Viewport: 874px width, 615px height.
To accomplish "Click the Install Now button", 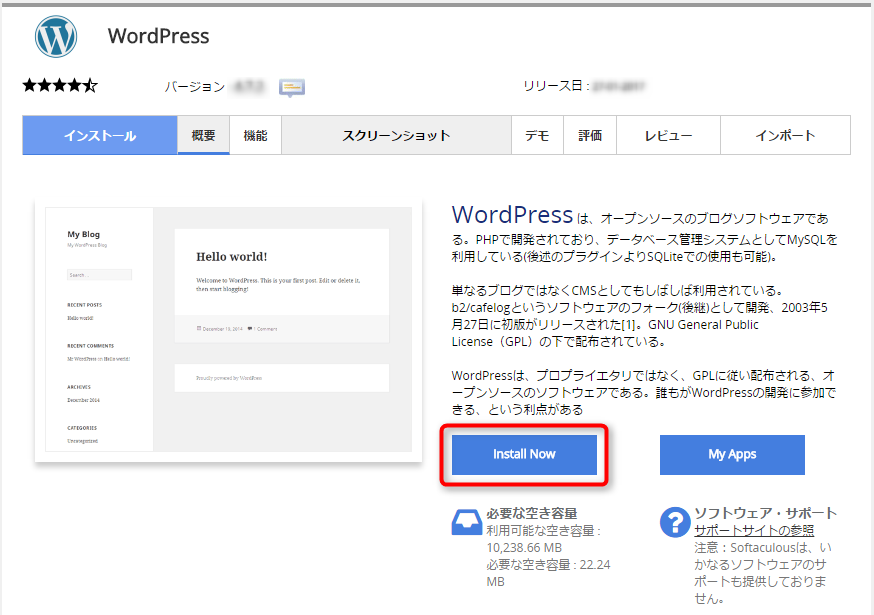I will point(524,454).
